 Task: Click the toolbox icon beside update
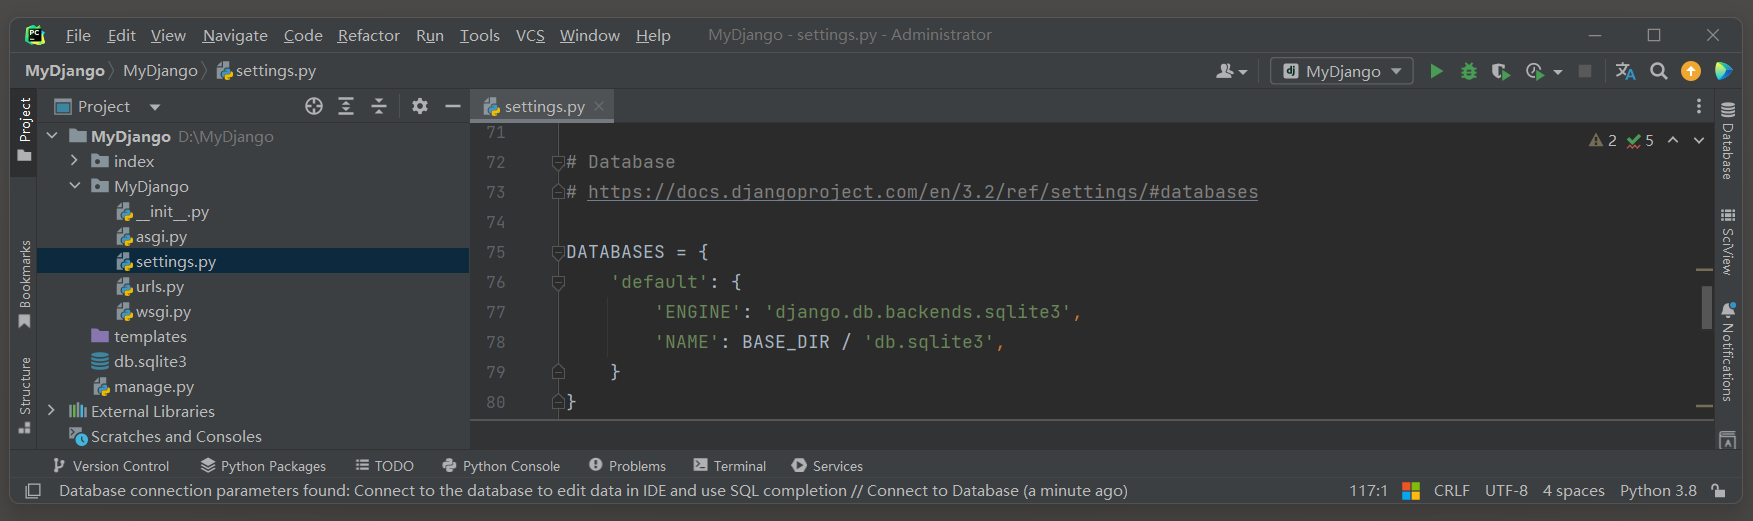[x=1722, y=71]
